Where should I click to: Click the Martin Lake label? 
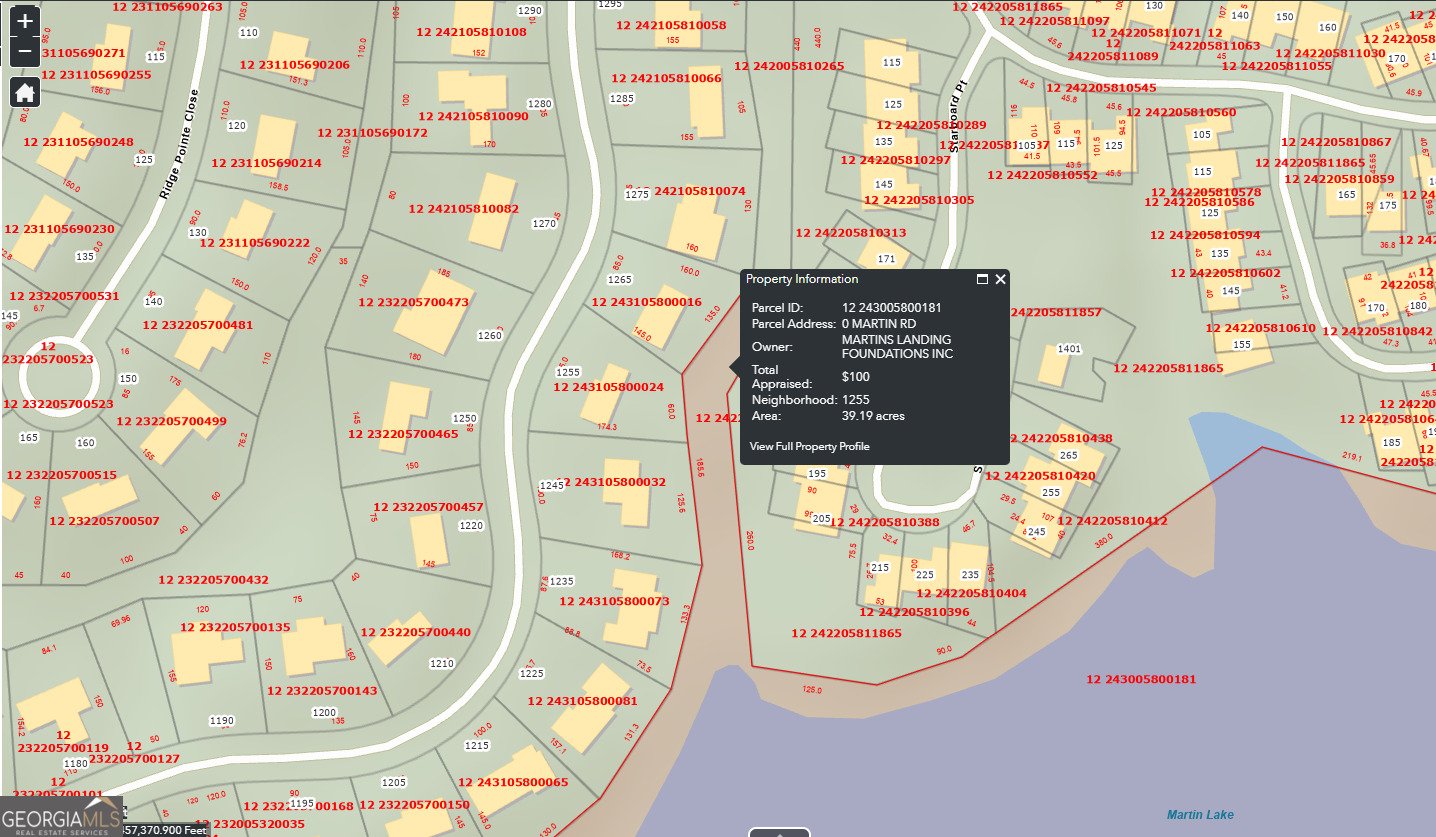[1200, 815]
